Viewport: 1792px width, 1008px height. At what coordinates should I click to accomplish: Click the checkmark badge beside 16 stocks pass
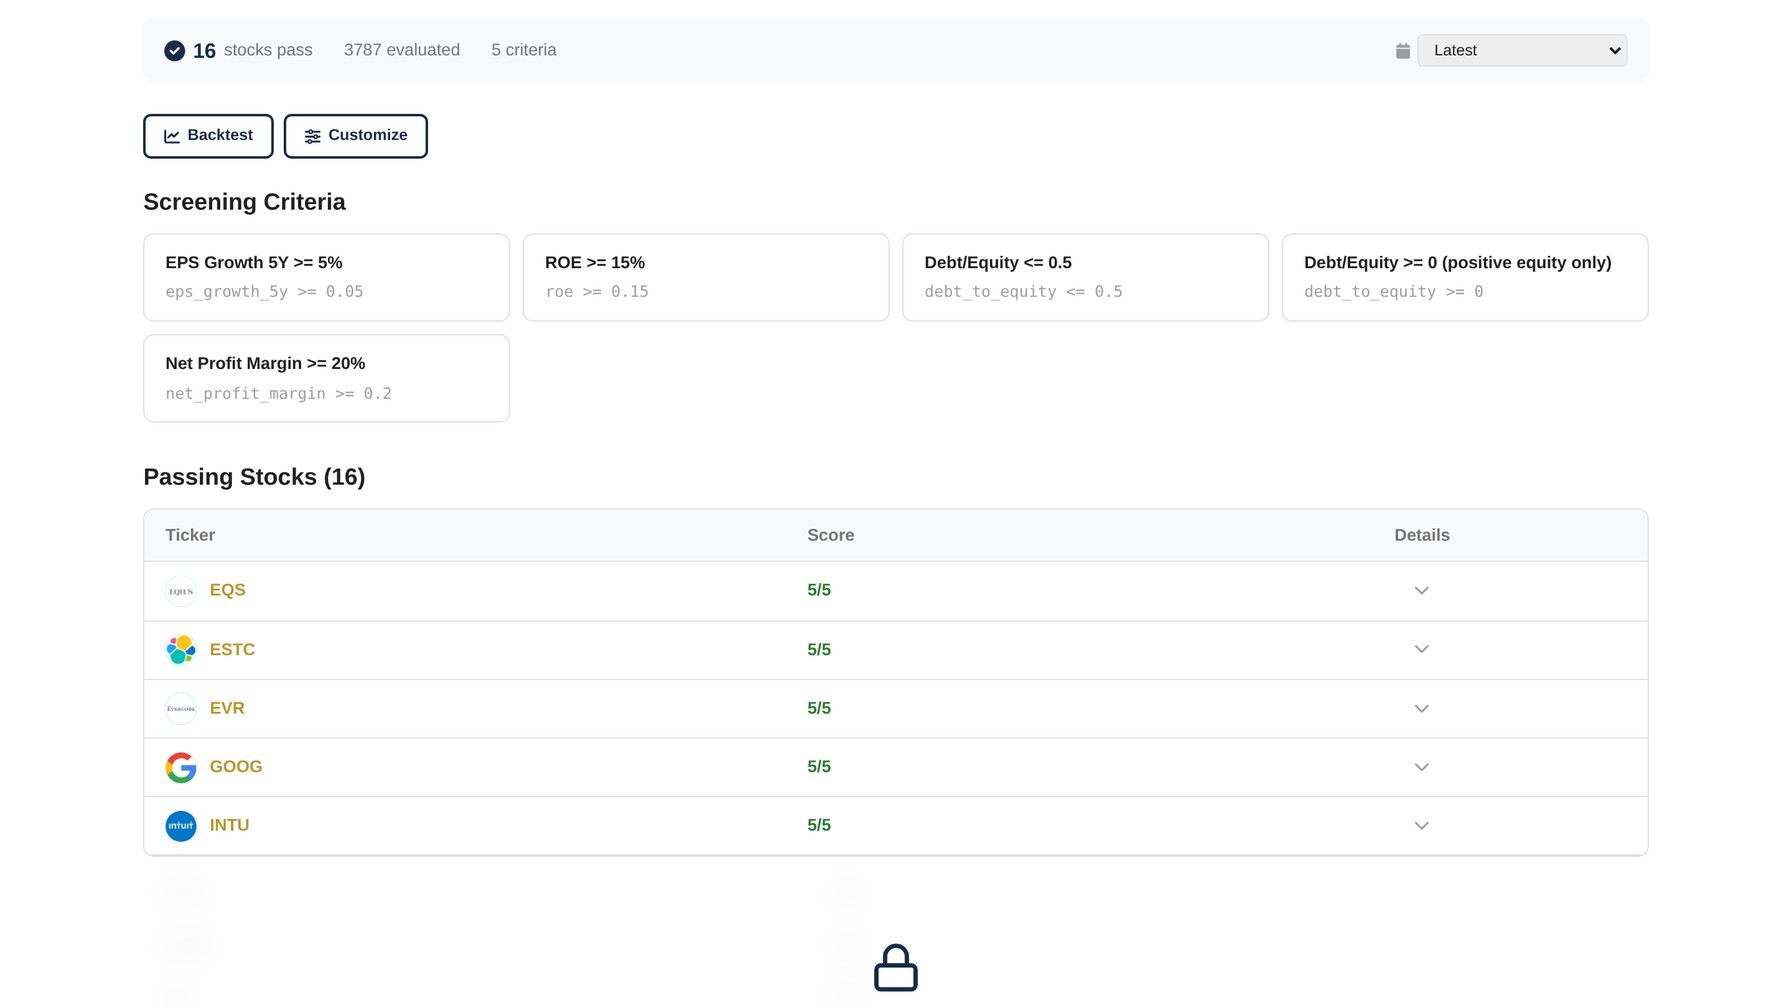tap(174, 50)
